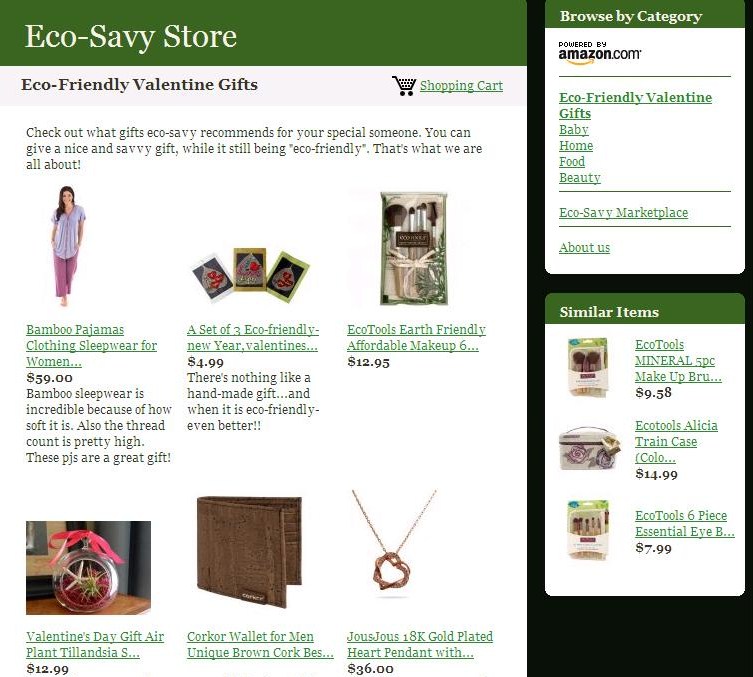Select the Home category
This screenshot has width=753, height=677.
[x=576, y=145]
